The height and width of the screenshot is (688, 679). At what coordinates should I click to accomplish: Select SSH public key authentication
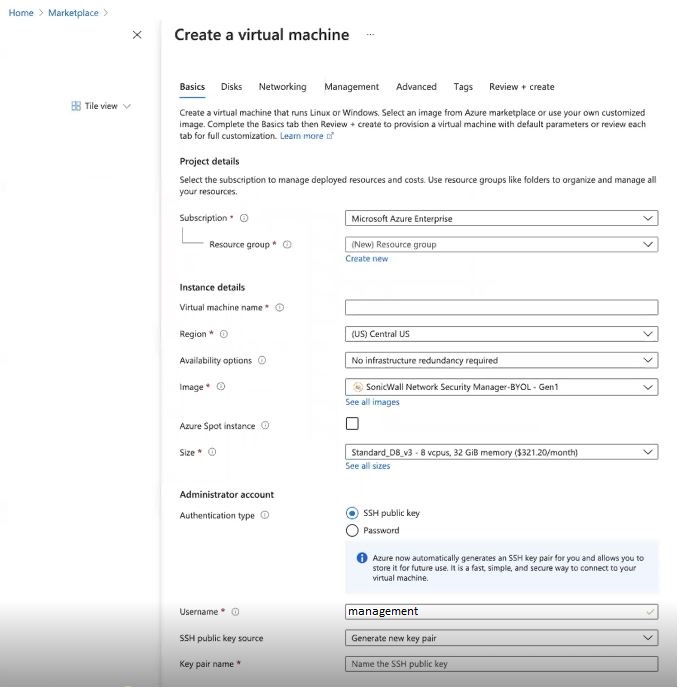[x=352, y=513]
